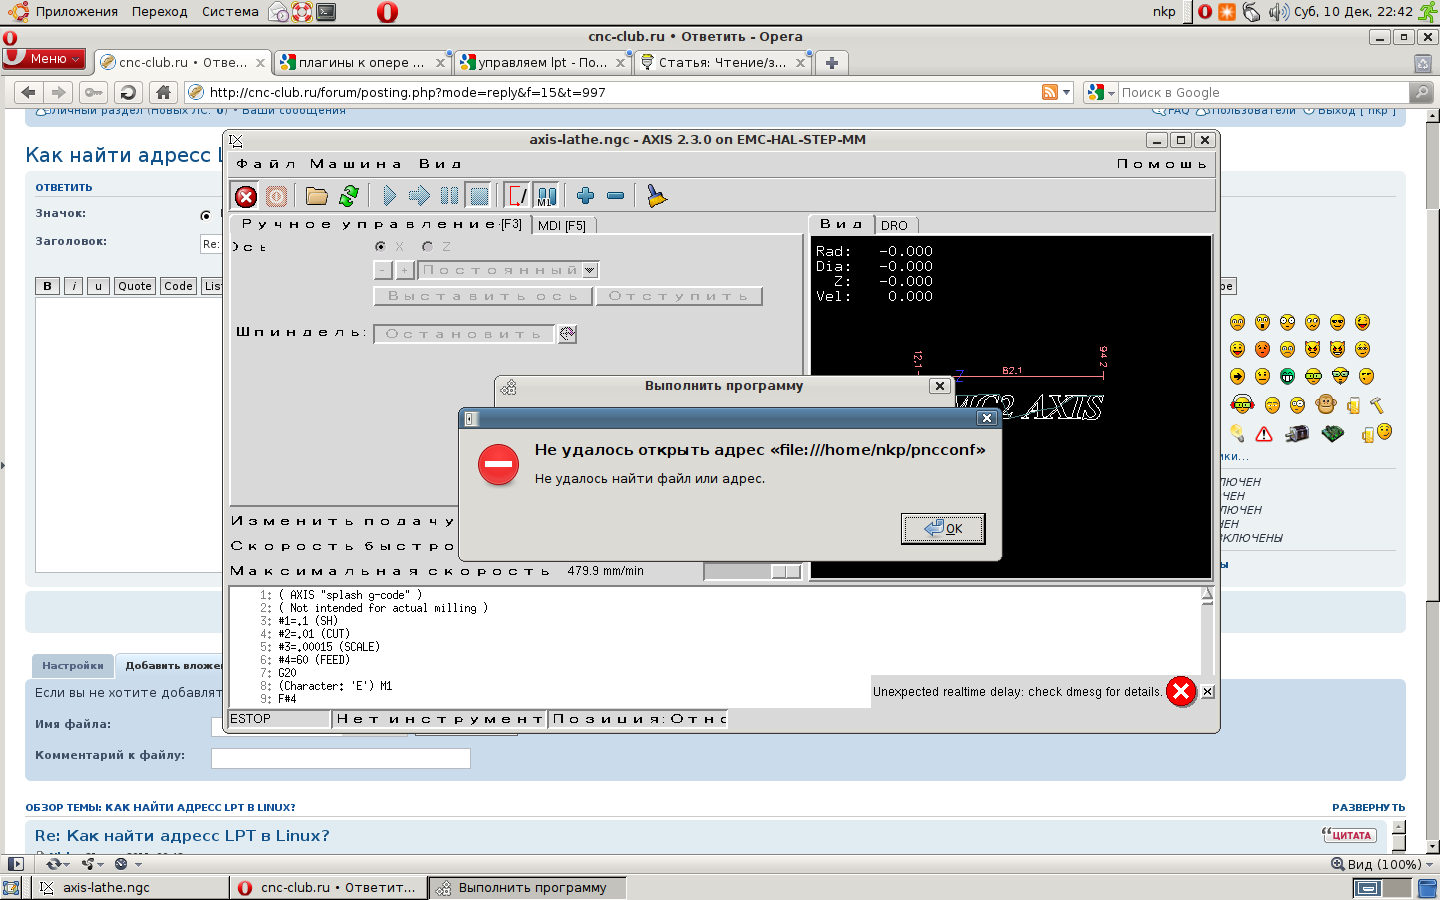Click the bold B formatting button
This screenshot has height=900, width=1440.
coord(47,286)
